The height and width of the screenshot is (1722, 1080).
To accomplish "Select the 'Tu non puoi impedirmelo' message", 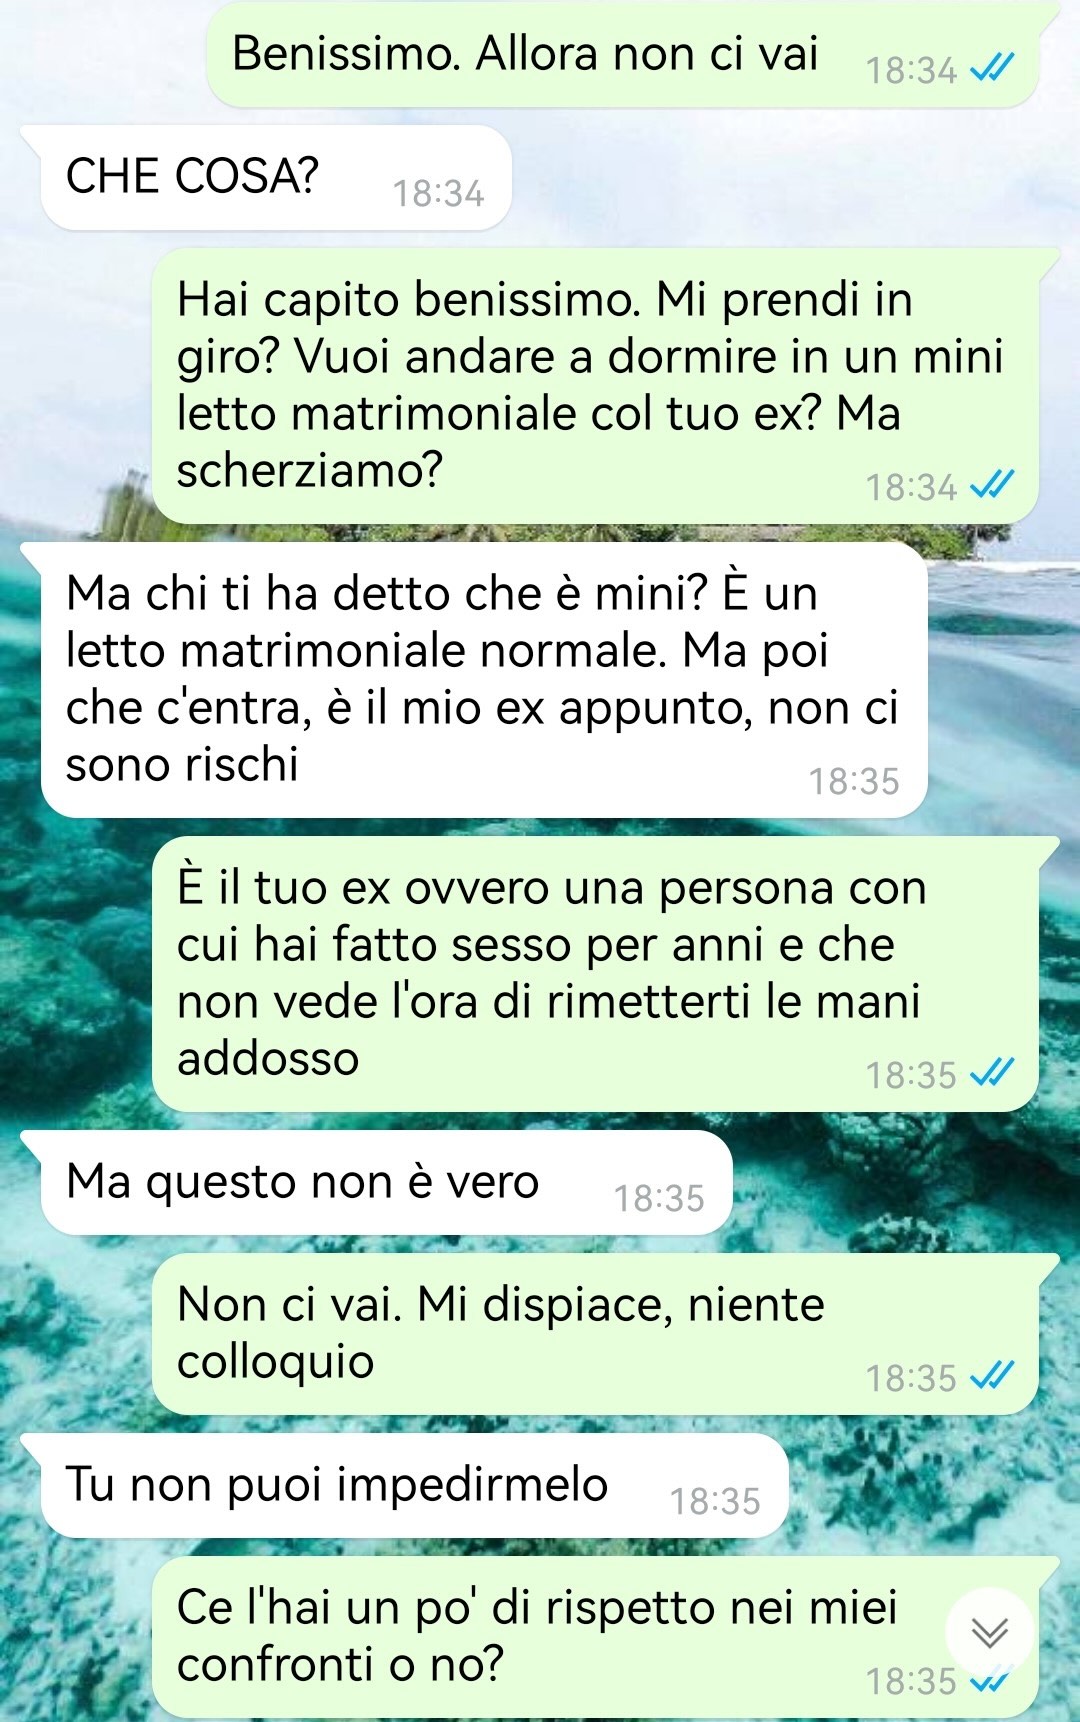I will pos(415,1486).
